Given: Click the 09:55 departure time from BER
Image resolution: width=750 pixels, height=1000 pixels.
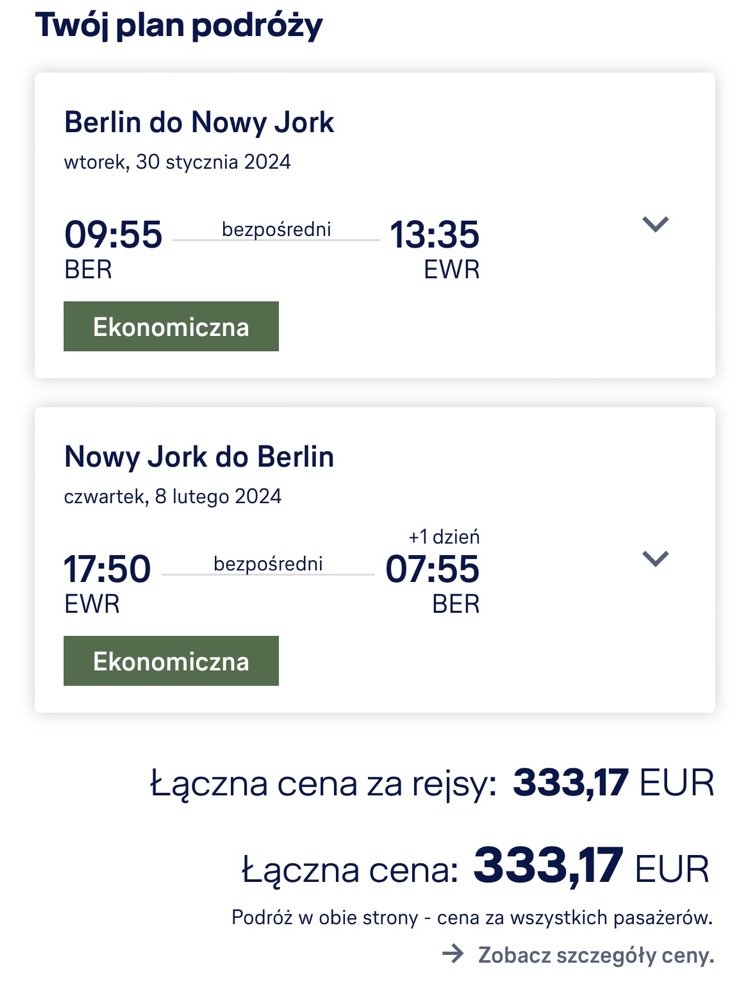Looking at the screenshot, I should pyautogui.click(x=114, y=234).
